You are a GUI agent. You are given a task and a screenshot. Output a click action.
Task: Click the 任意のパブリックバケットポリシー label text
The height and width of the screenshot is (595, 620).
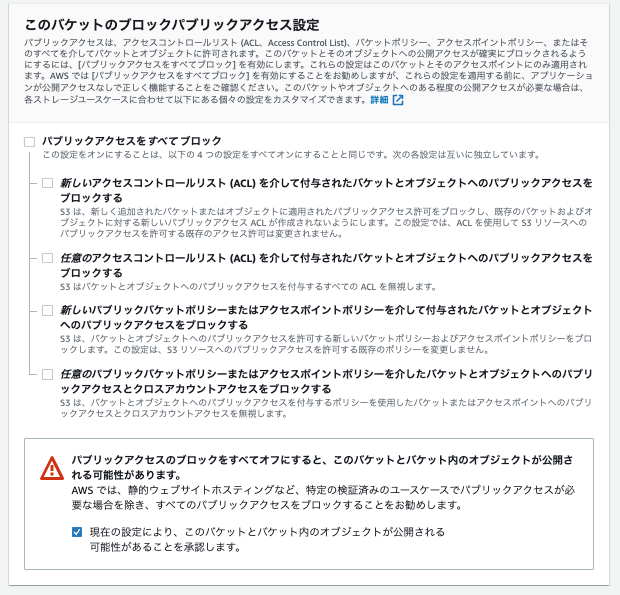[x=326, y=381]
